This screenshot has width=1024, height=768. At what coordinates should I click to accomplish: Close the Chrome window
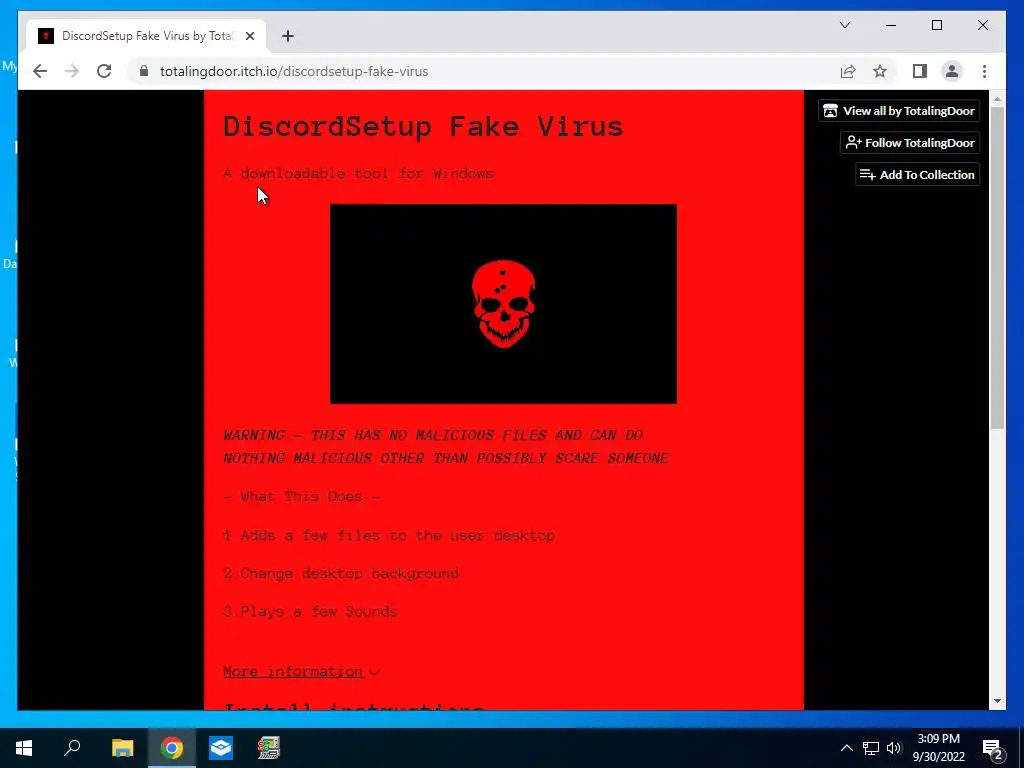click(x=982, y=25)
